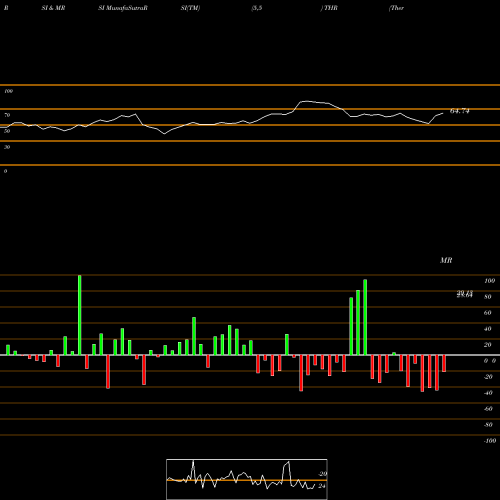
Task: Click the -20 label on the MR axis
Action: click(x=488, y=377)
